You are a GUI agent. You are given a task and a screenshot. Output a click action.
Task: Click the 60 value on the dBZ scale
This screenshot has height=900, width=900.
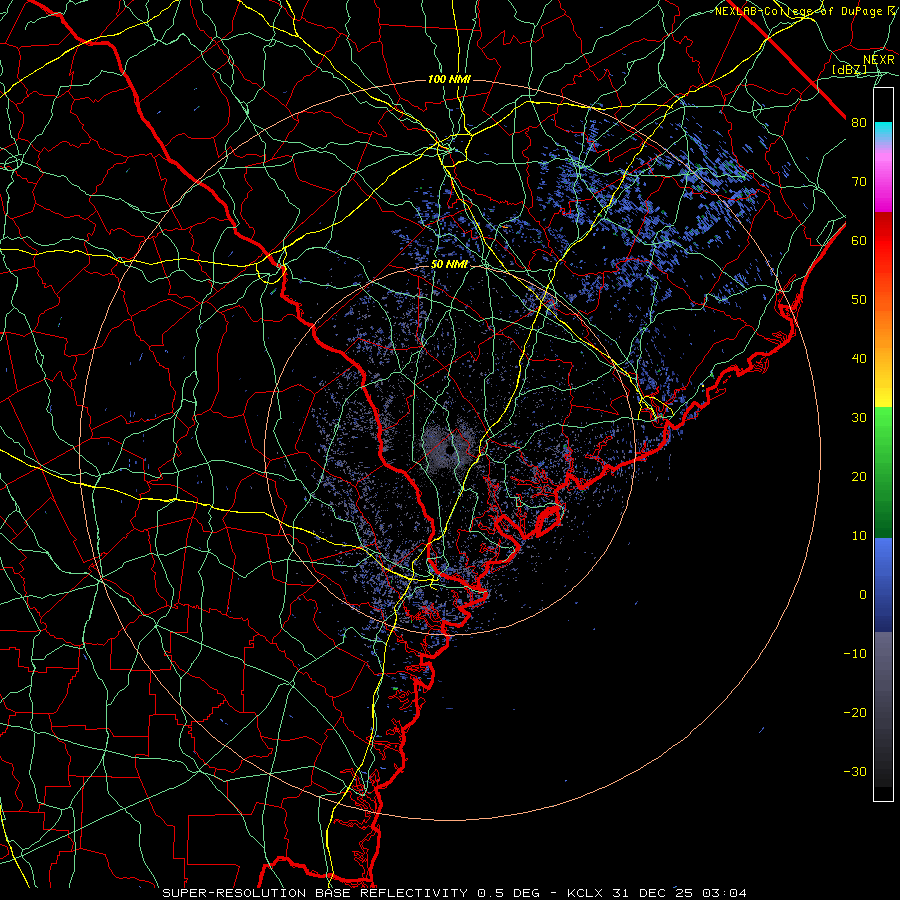point(859,240)
